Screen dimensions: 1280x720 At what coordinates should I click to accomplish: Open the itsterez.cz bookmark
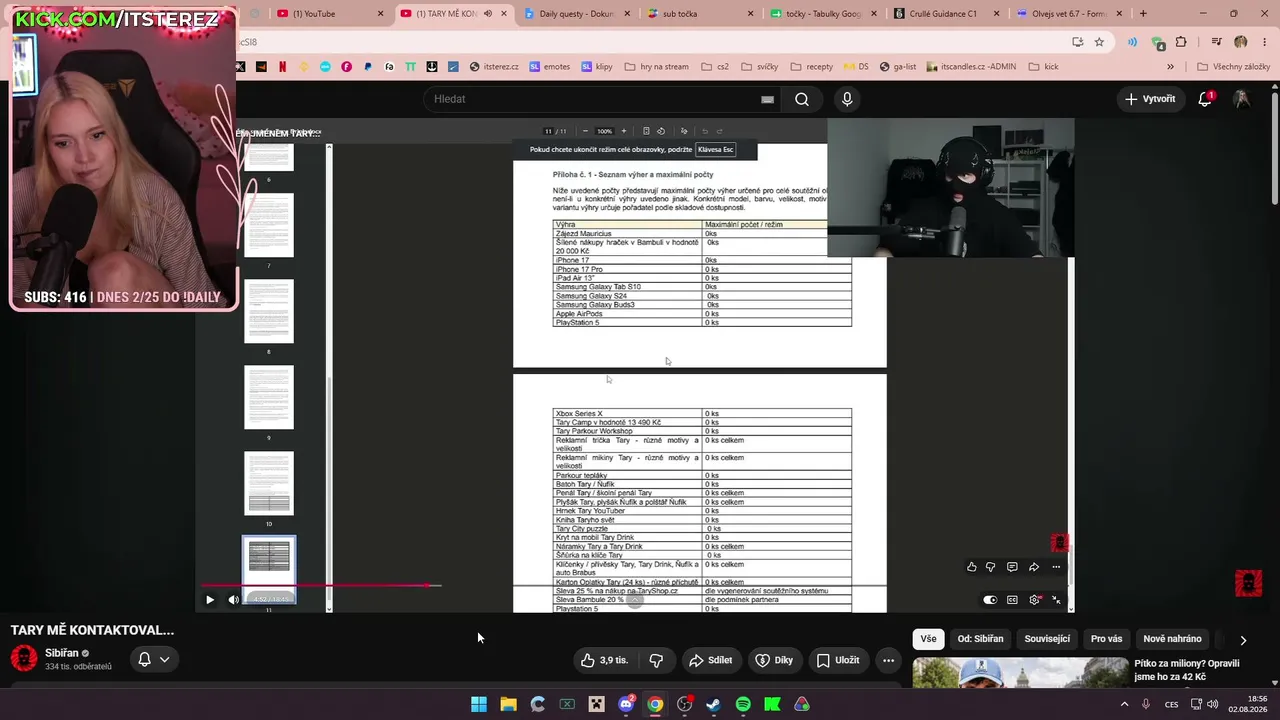pyautogui.click(x=494, y=67)
